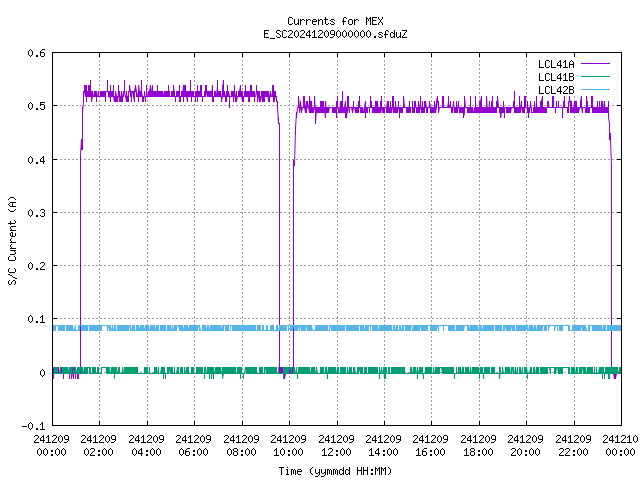Click the x-axis tick '241209 22:00'
Screen dimensions: 640x480
573,446
